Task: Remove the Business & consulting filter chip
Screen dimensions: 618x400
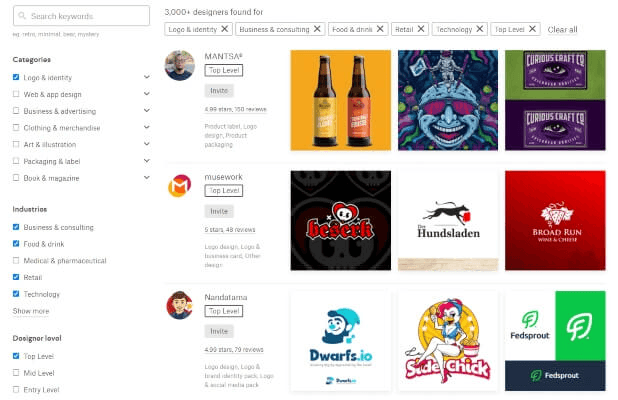Action: point(317,30)
